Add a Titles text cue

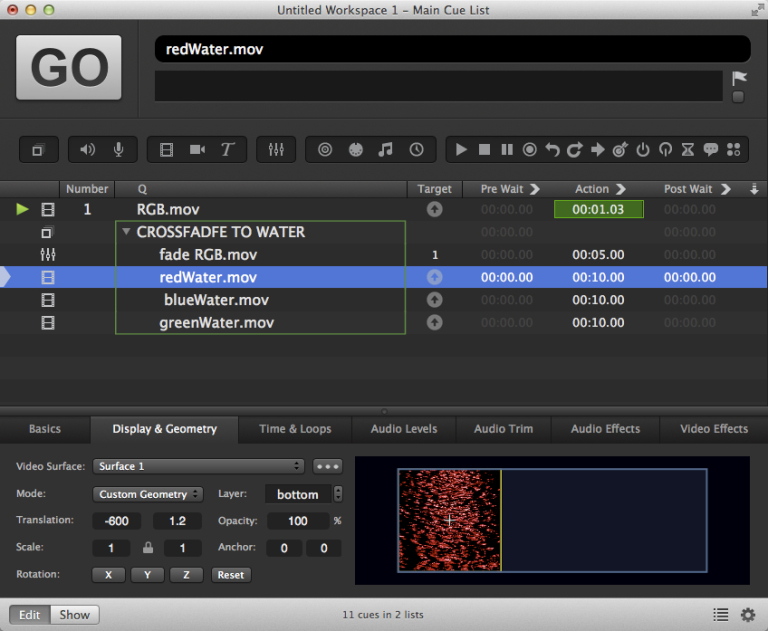(227, 150)
